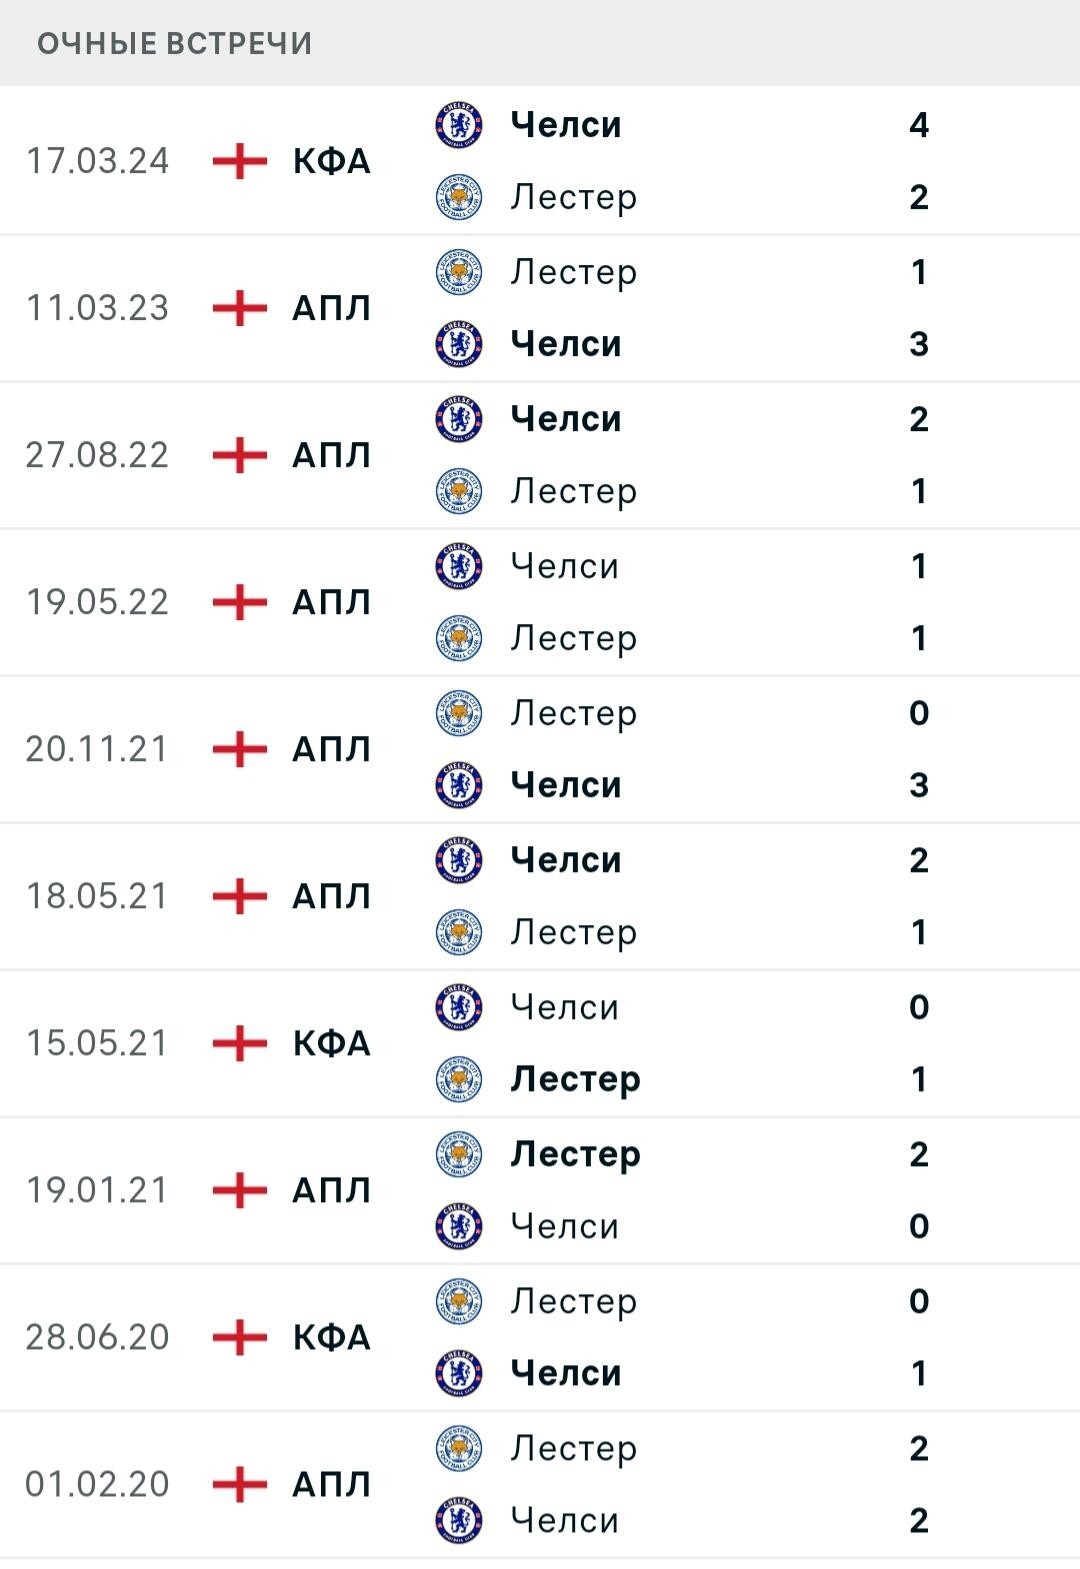The height and width of the screenshot is (1569, 1080).
Task: Open the 19.05.22 draw match date
Action: point(97,602)
